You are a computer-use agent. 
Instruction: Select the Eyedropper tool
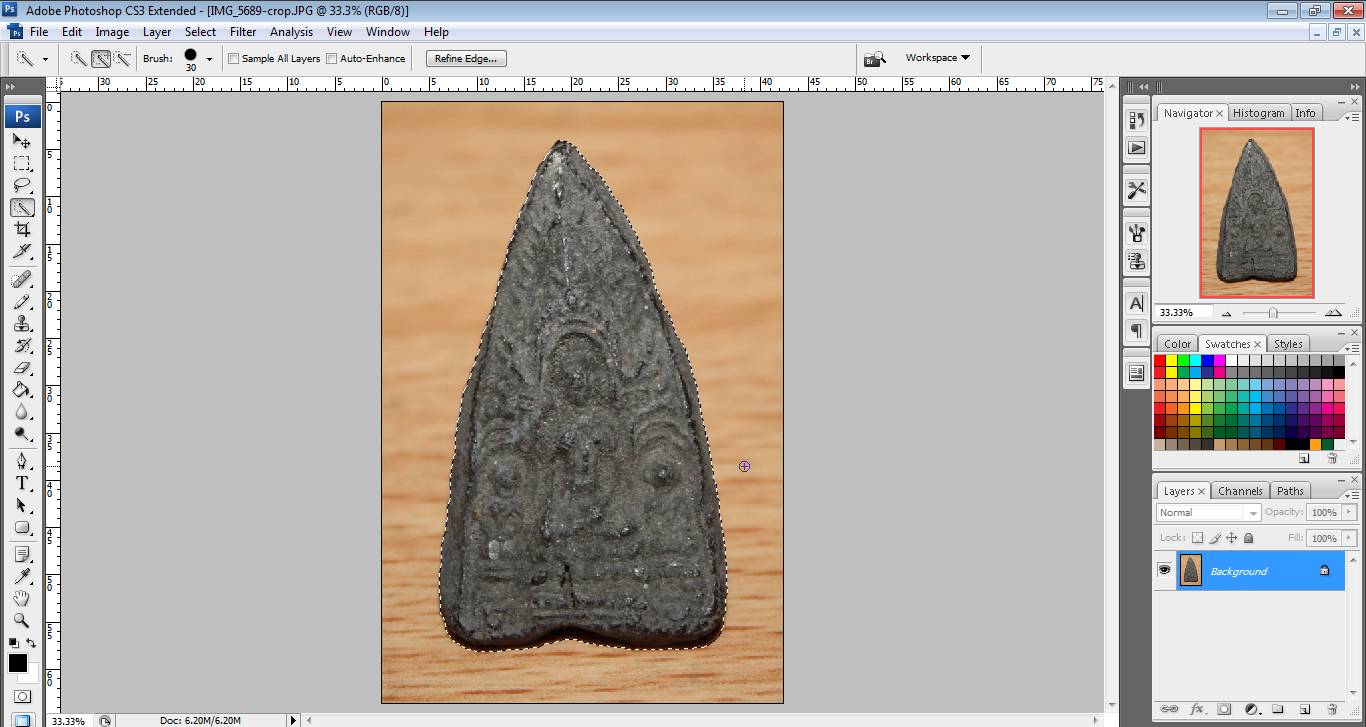(x=22, y=577)
